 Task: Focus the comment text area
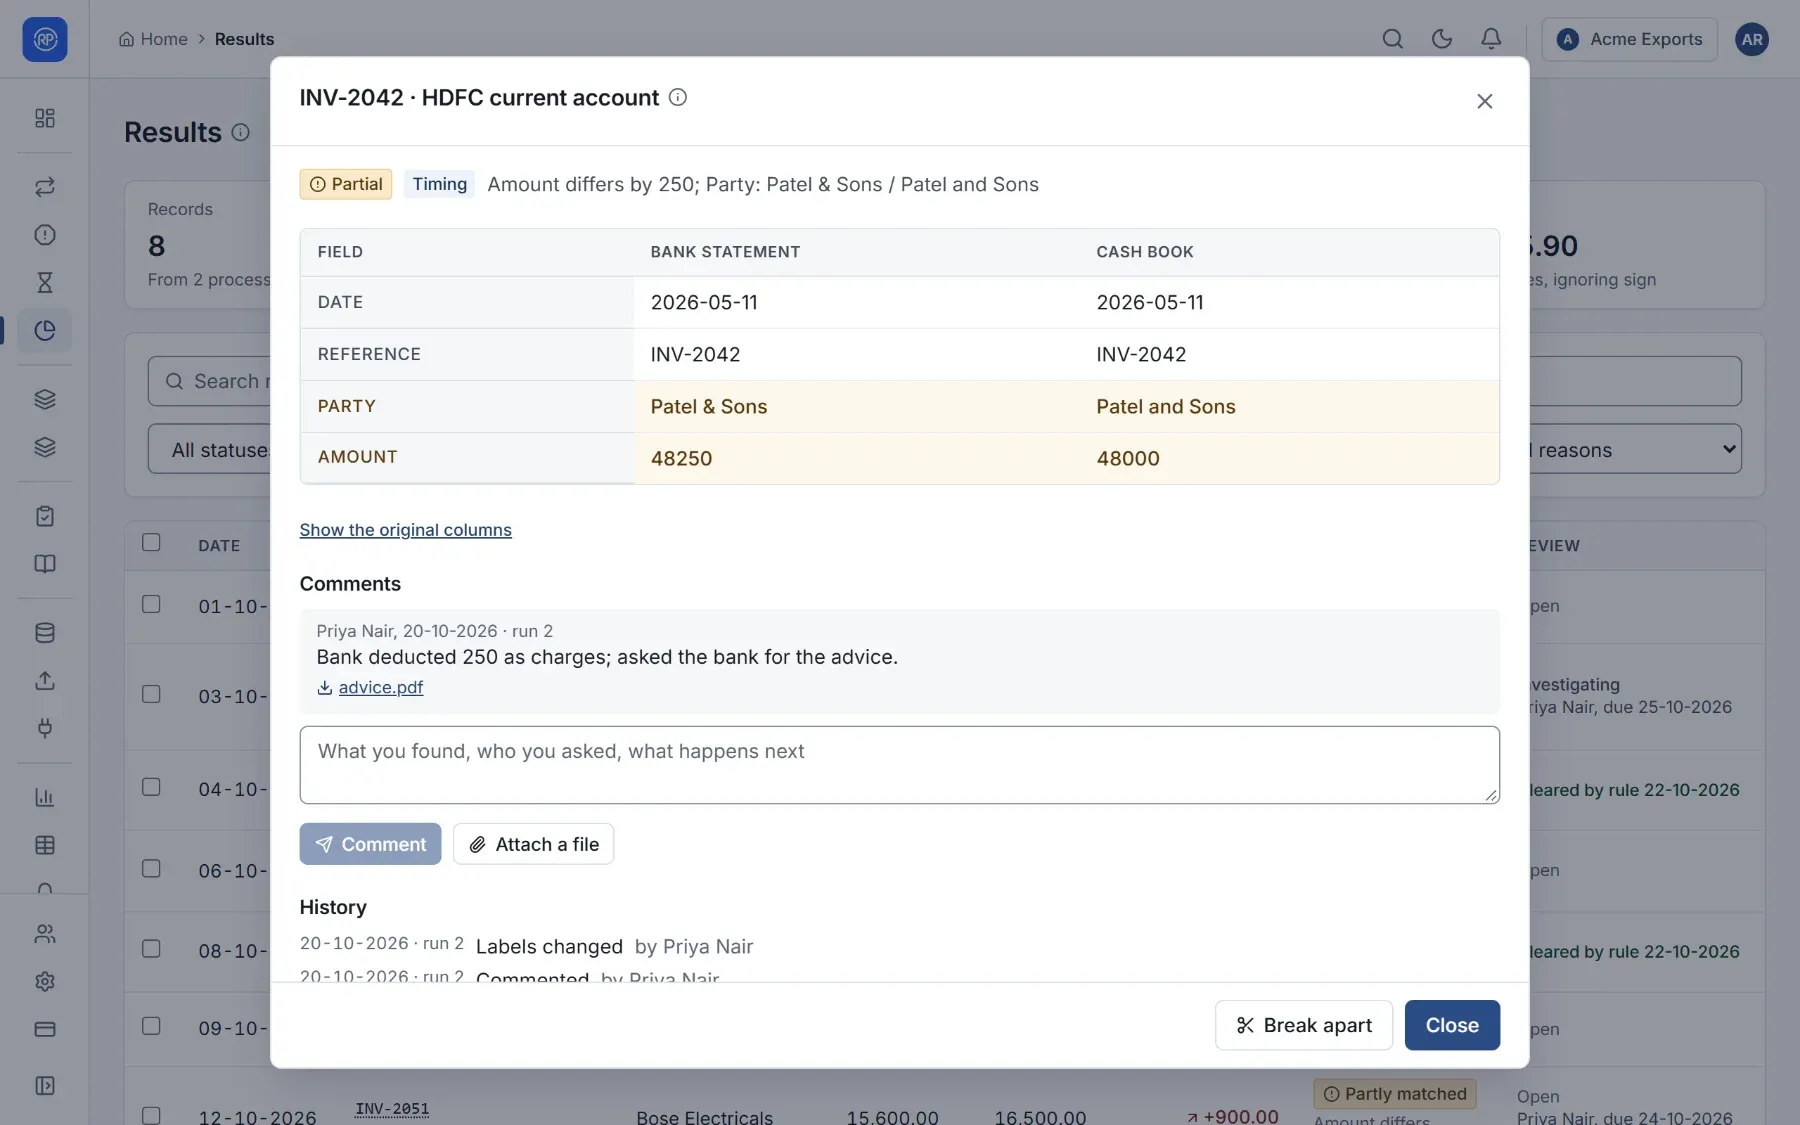click(899, 765)
